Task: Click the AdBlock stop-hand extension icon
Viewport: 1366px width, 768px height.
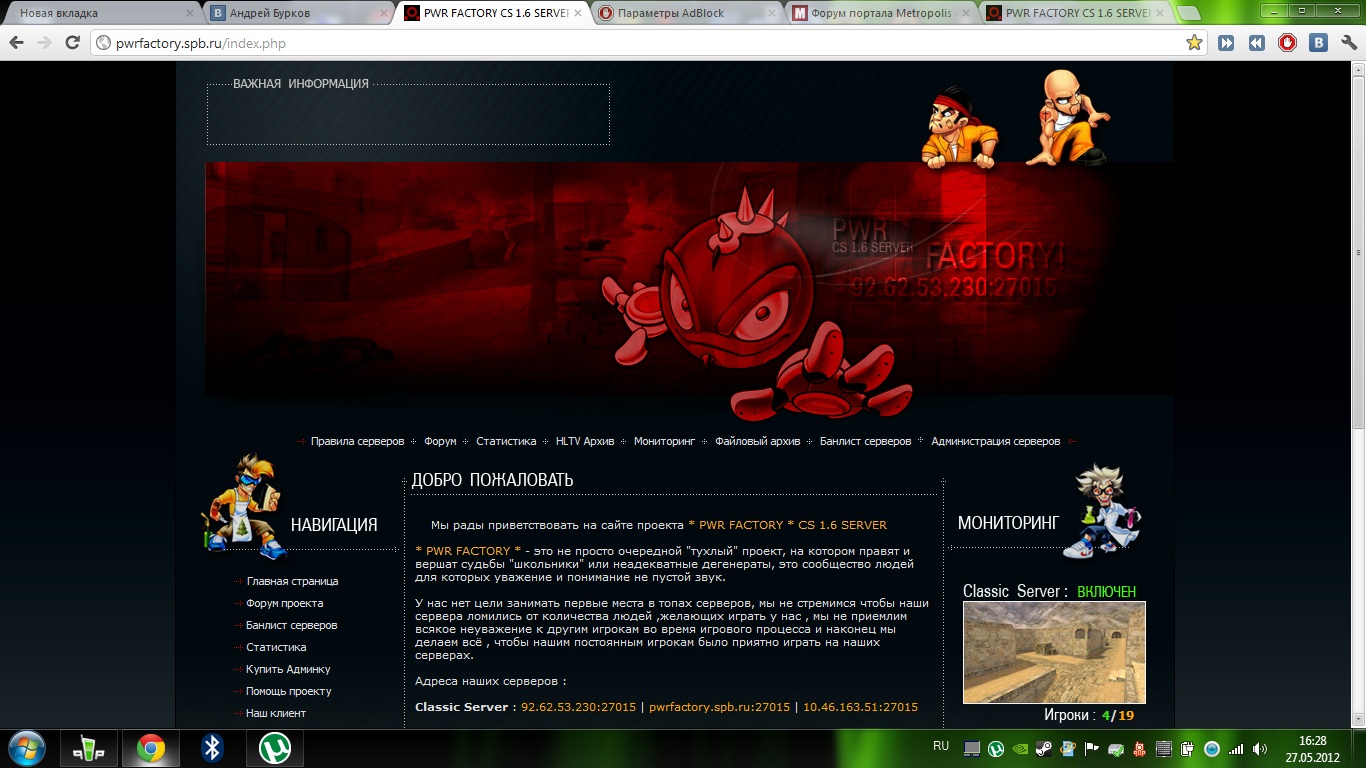Action: click(x=1288, y=43)
